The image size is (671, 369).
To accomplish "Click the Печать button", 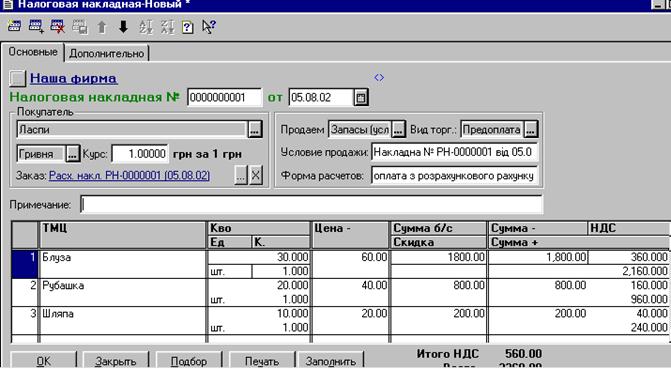I will [x=262, y=360].
